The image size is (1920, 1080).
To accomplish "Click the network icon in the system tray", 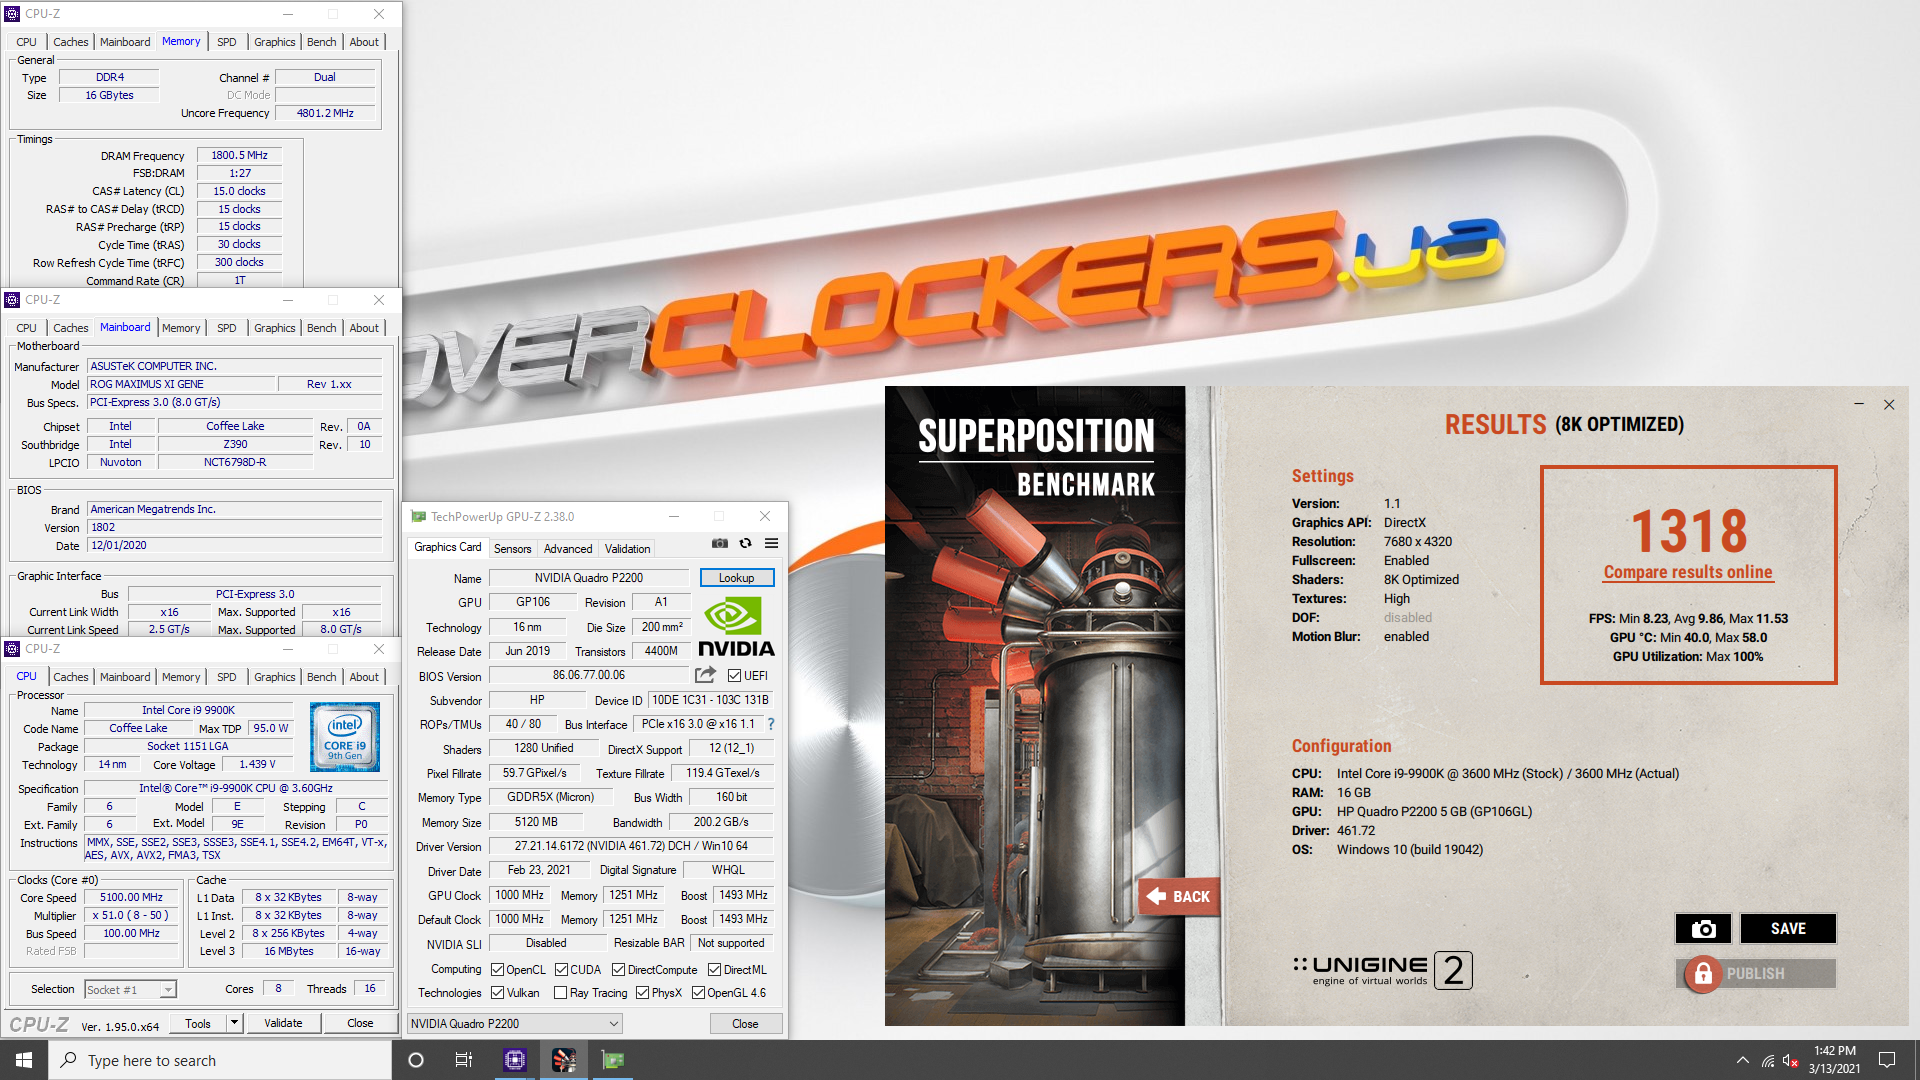I will (1768, 1060).
